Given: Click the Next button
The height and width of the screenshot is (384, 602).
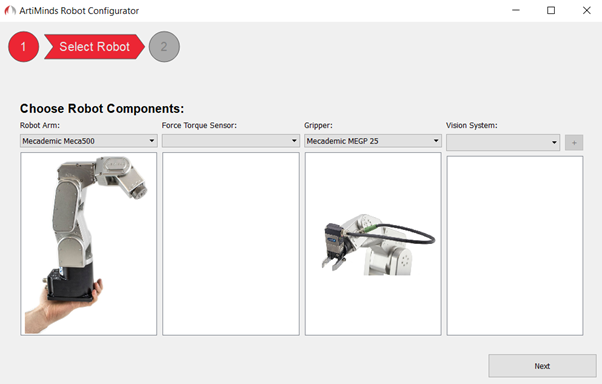Looking at the screenshot, I should point(542,366).
